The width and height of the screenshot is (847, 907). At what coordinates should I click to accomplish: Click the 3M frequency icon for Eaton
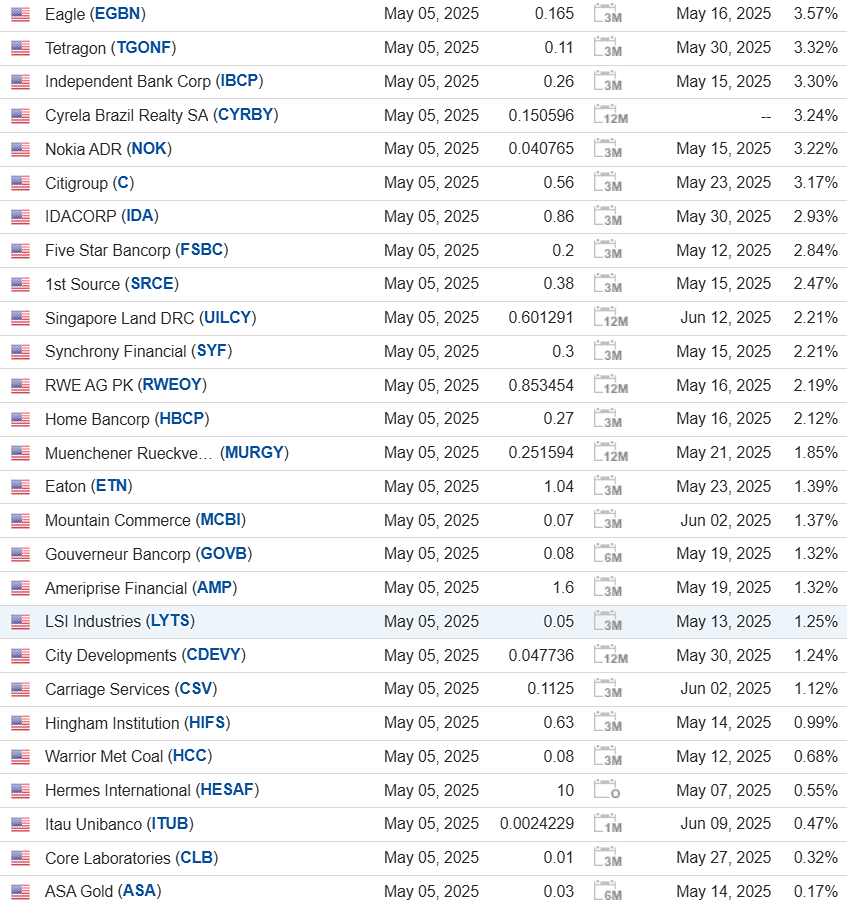click(x=608, y=487)
